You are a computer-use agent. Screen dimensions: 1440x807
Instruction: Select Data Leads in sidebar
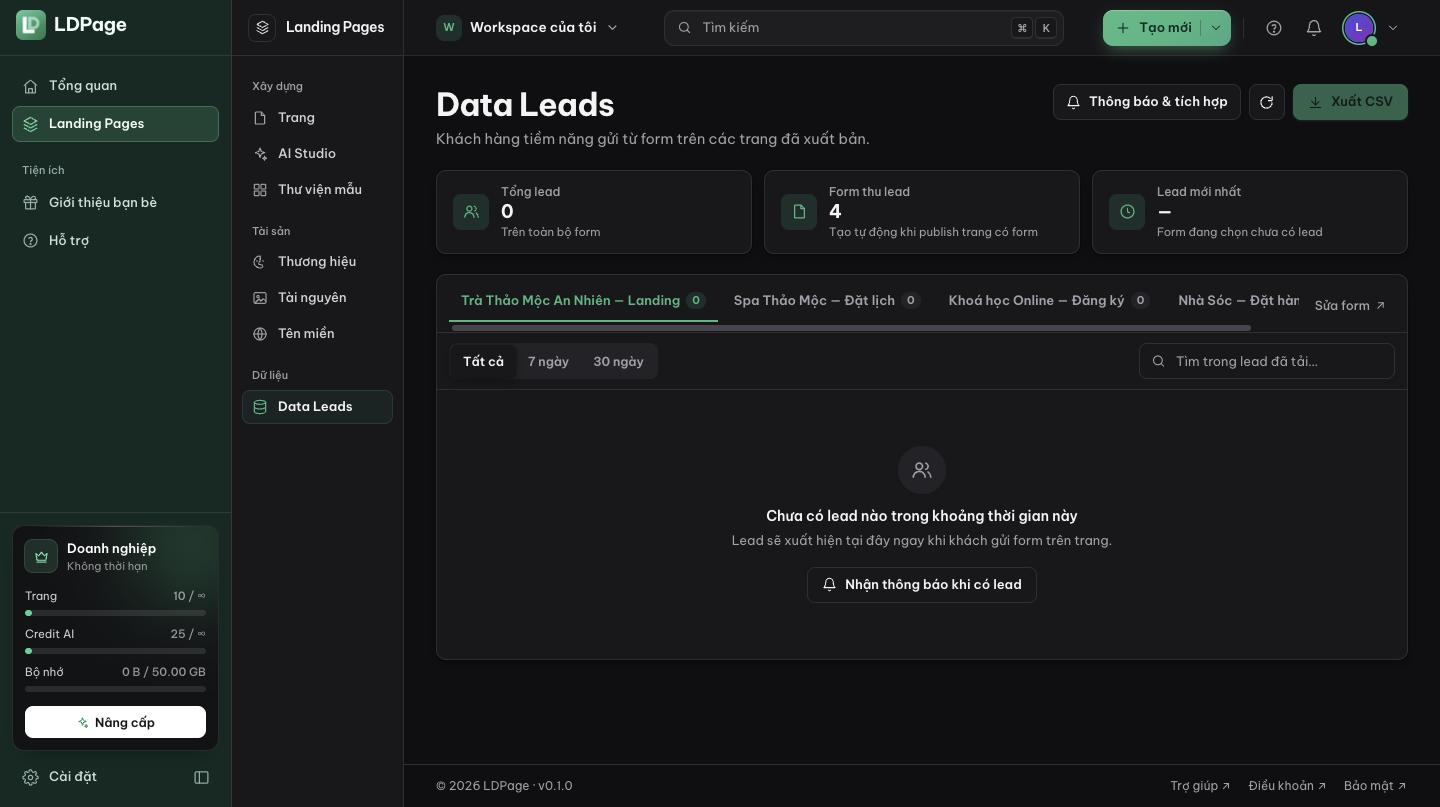pyautogui.click(x=317, y=407)
